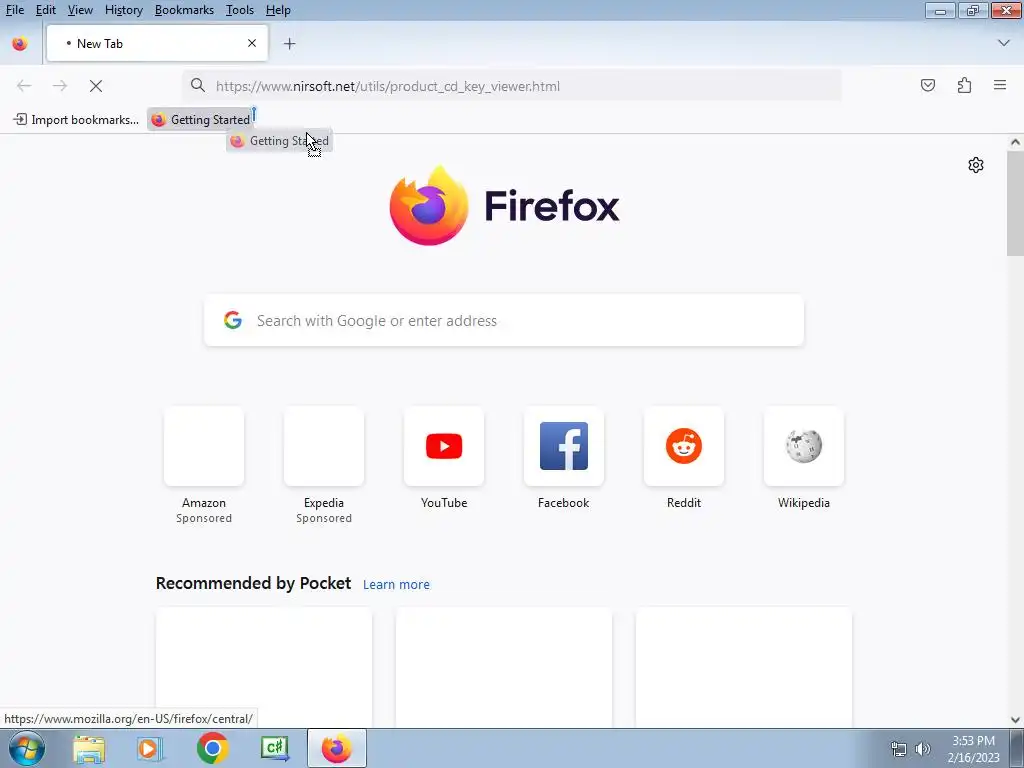Open the Help menu

[278, 10]
